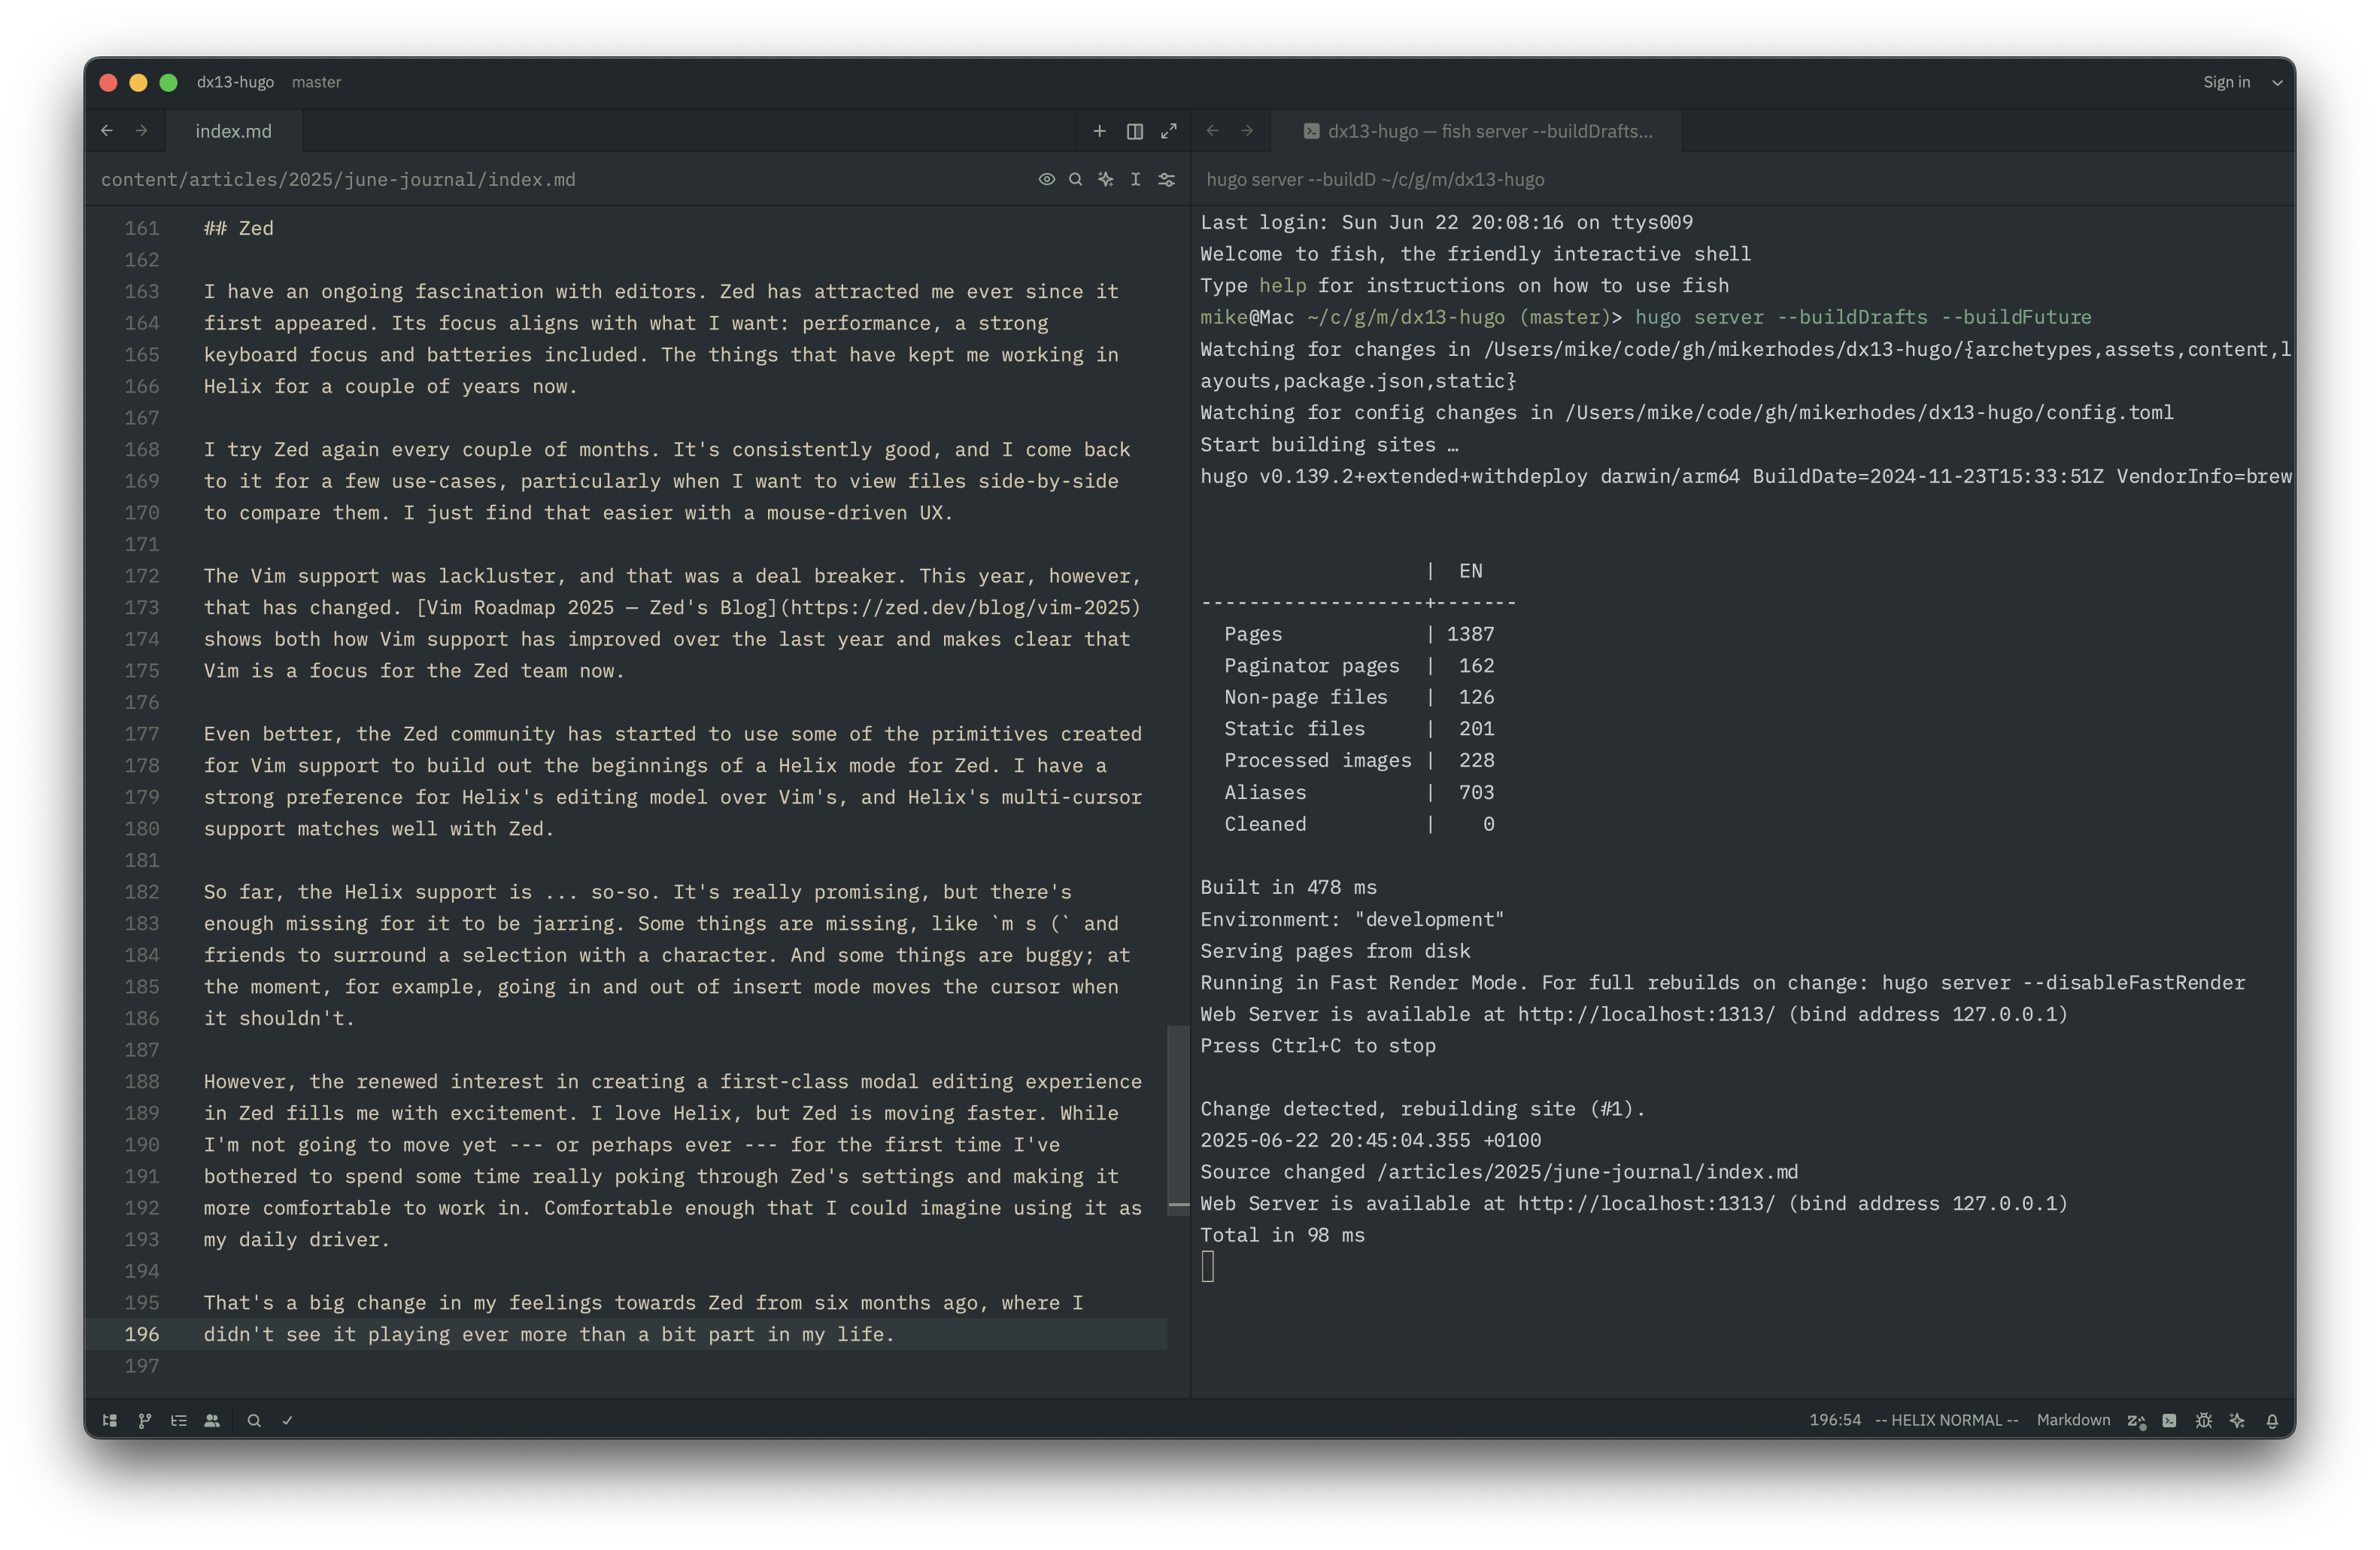
Task: Click 'Source changed /articles/2025/june-journal/index.md' line
Action: point(1499,1172)
